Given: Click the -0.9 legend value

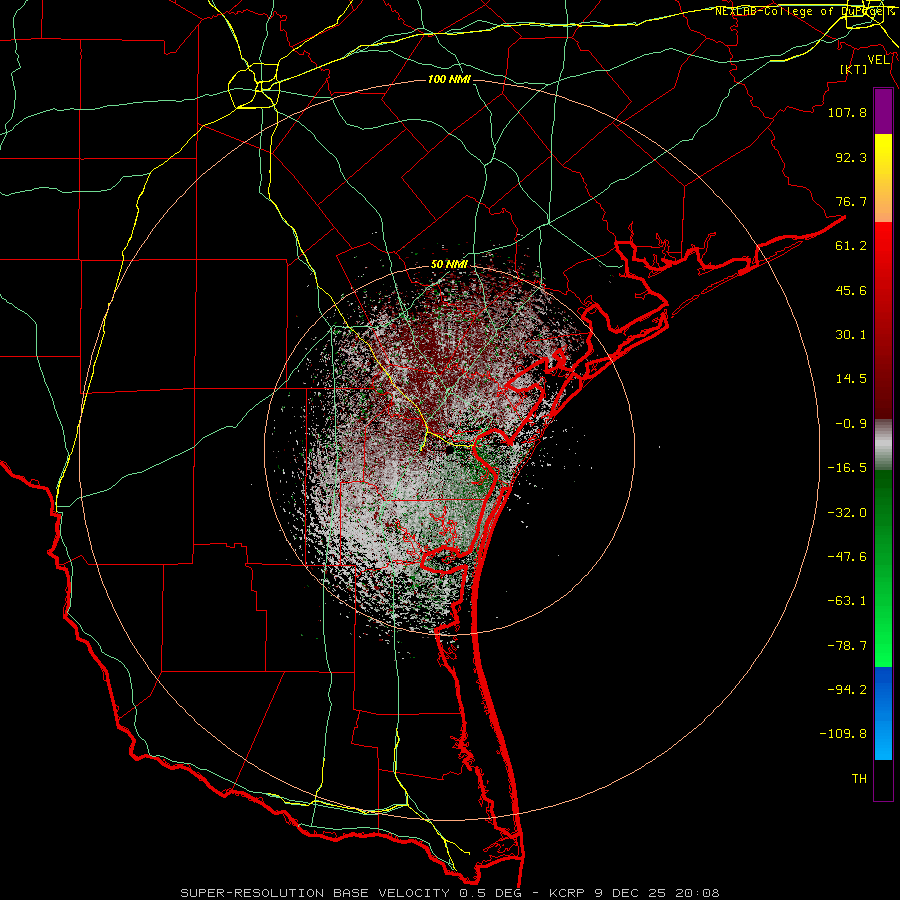Looking at the screenshot, I should coord(851,424).
